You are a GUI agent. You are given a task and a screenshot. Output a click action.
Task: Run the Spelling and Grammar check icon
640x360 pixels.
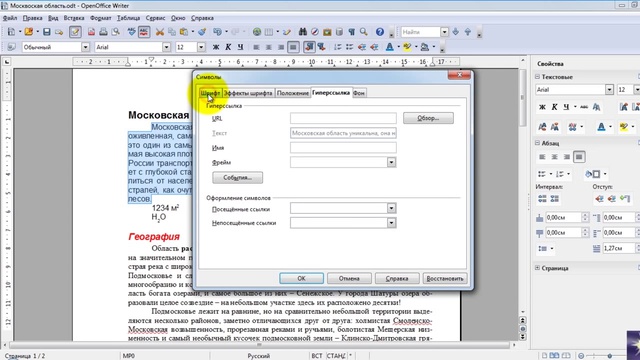point(131,32)
